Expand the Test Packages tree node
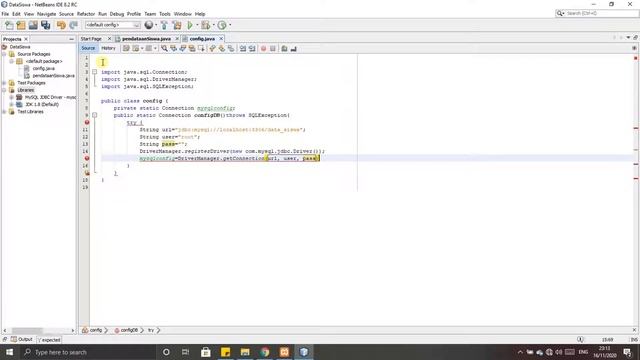This screenshot has height=360, width=640. click(x=4, y=83)
